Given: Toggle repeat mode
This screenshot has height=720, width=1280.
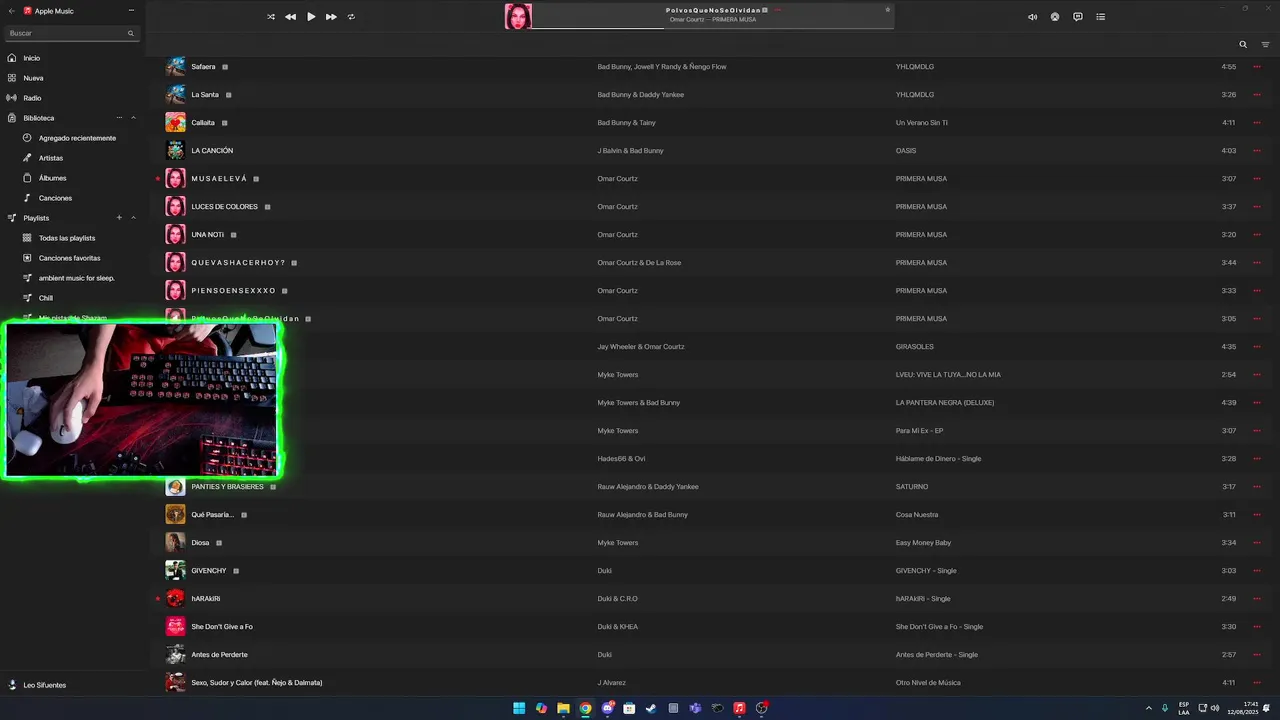Looking at the screenshot, I should 351,17.
